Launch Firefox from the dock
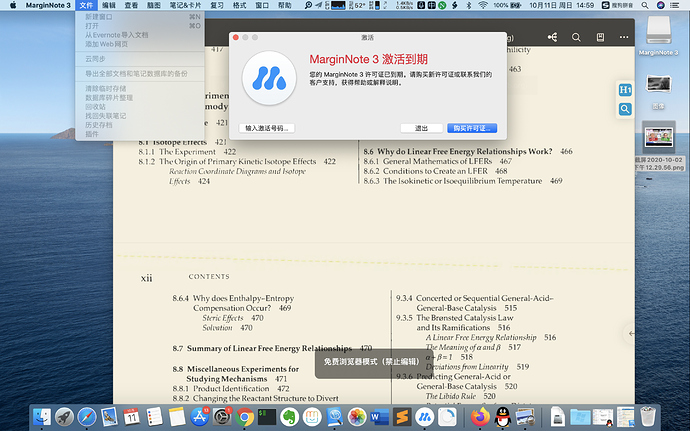The width and height of the screenshot is (690, 431). pos(480,416)
